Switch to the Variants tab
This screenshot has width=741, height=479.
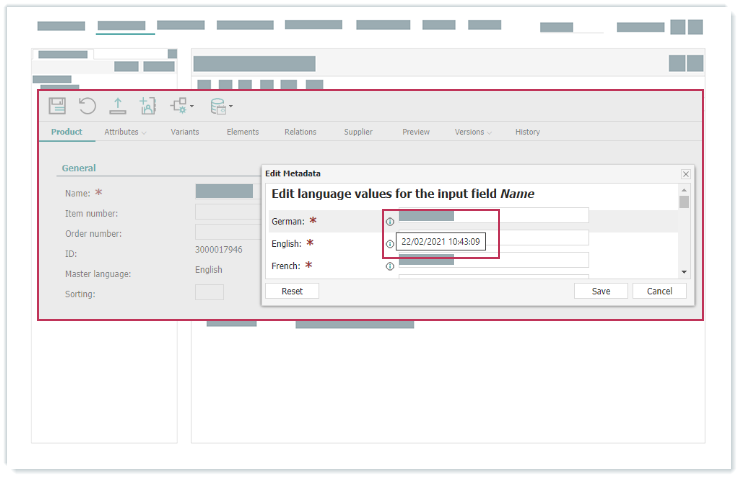pyautogui.click(x=185, y=132)
